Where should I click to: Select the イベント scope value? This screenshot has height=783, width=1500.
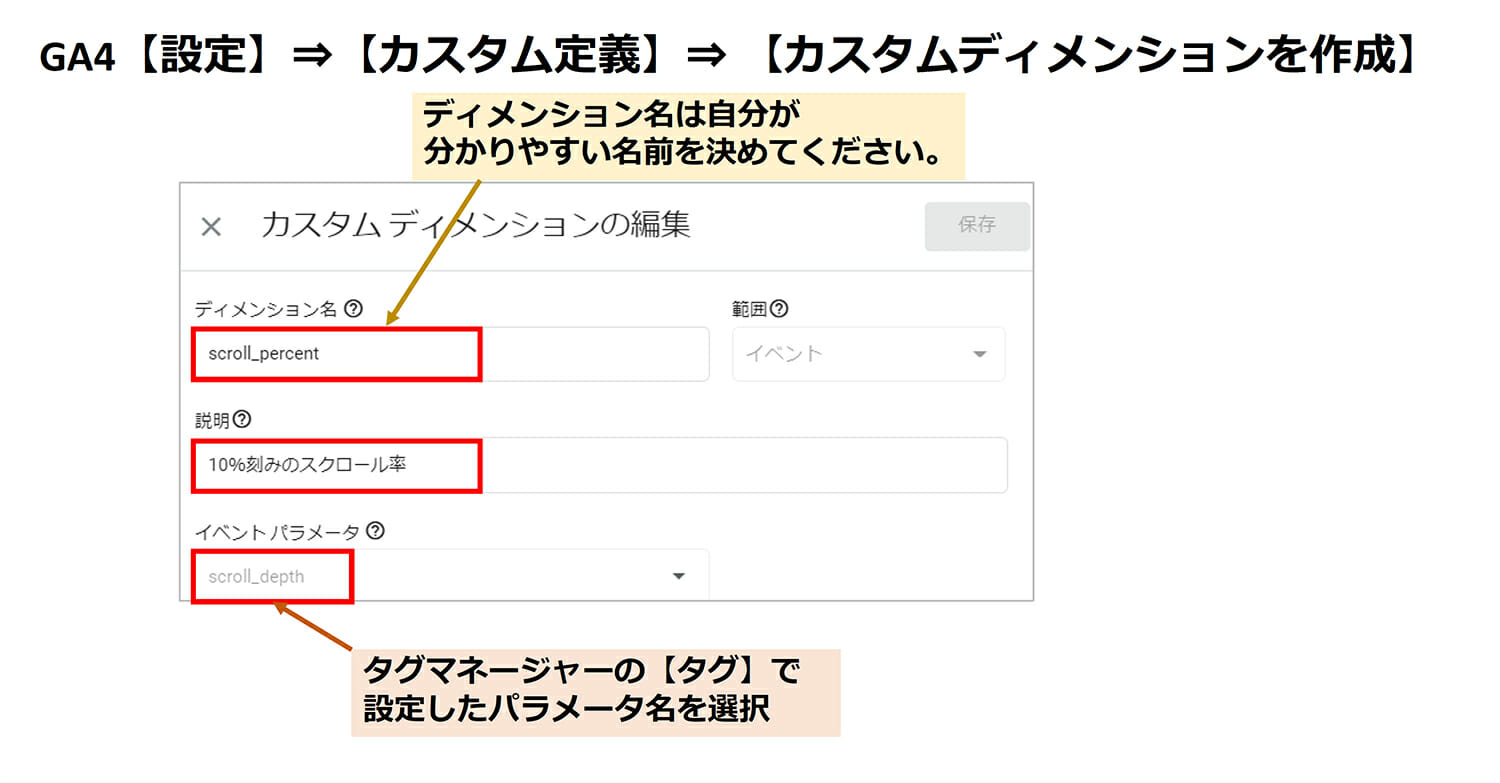click(784, 353)
